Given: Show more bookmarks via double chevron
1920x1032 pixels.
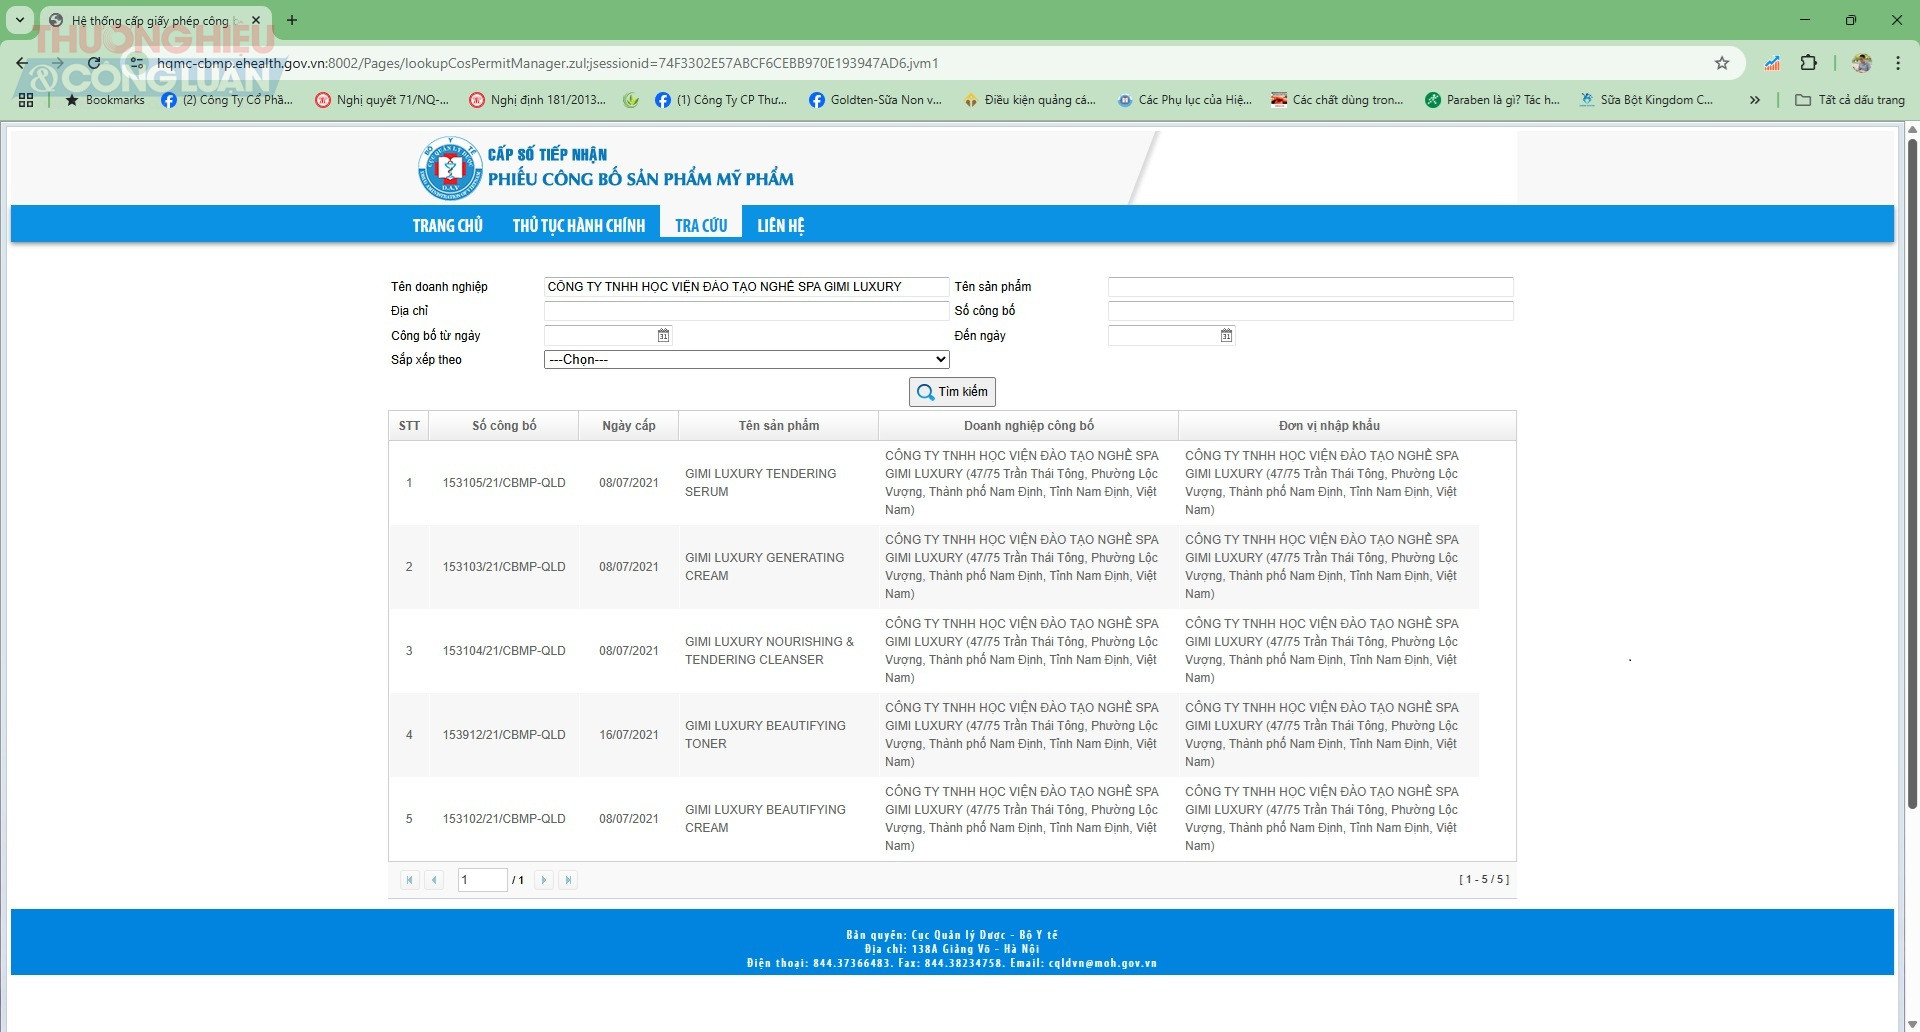Looking at the screenshot, I should point(1754,100).
